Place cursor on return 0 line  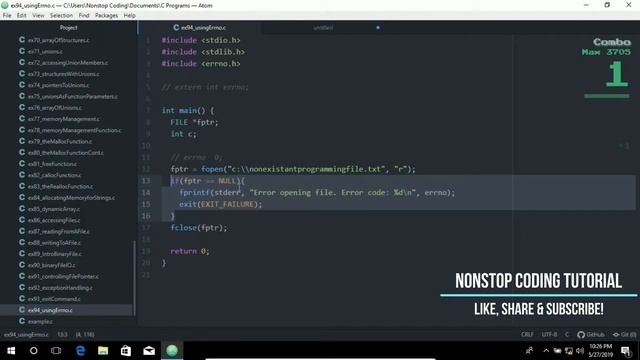coord(190,251)
